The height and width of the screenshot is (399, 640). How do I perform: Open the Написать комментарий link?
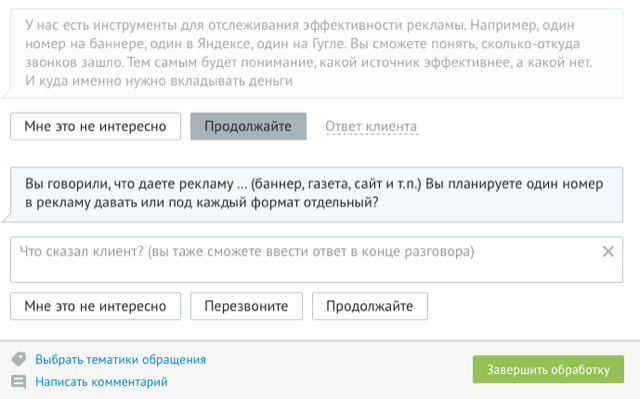click(101, 382)
